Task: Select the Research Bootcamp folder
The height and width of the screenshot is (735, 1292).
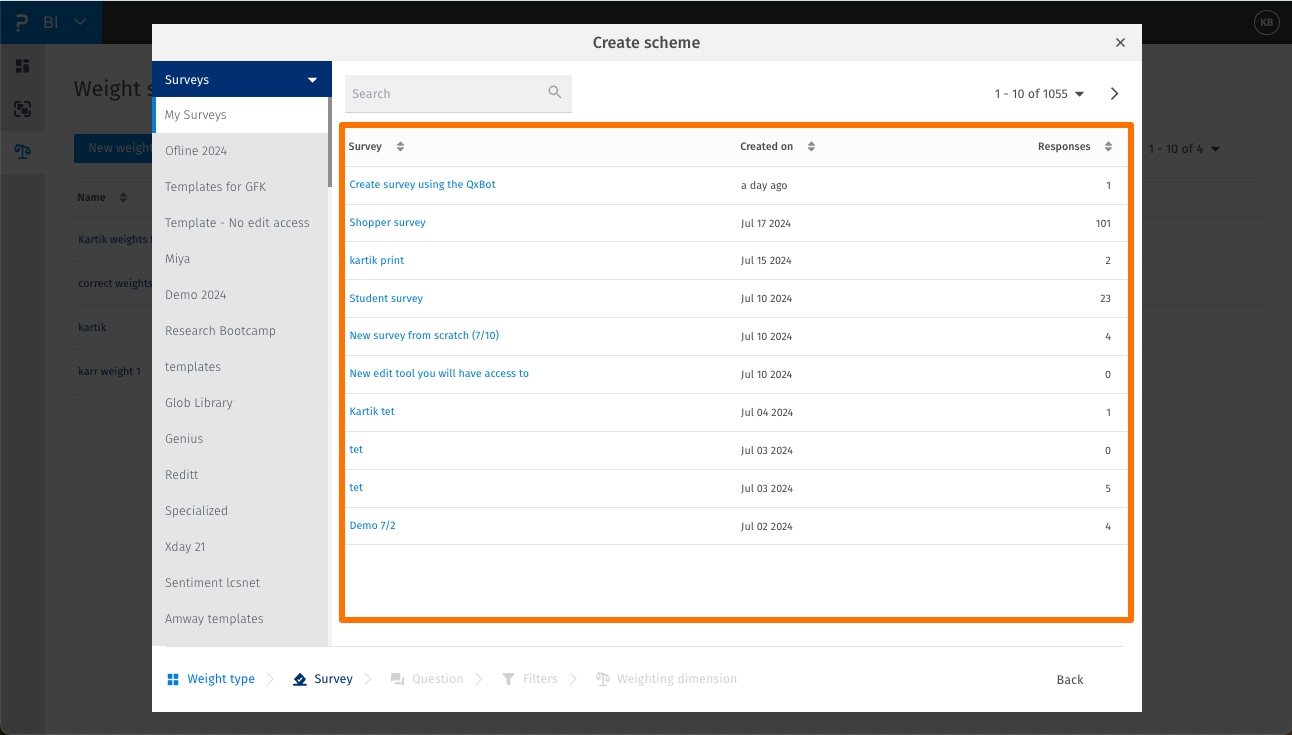Action: (x=240, y=331)
